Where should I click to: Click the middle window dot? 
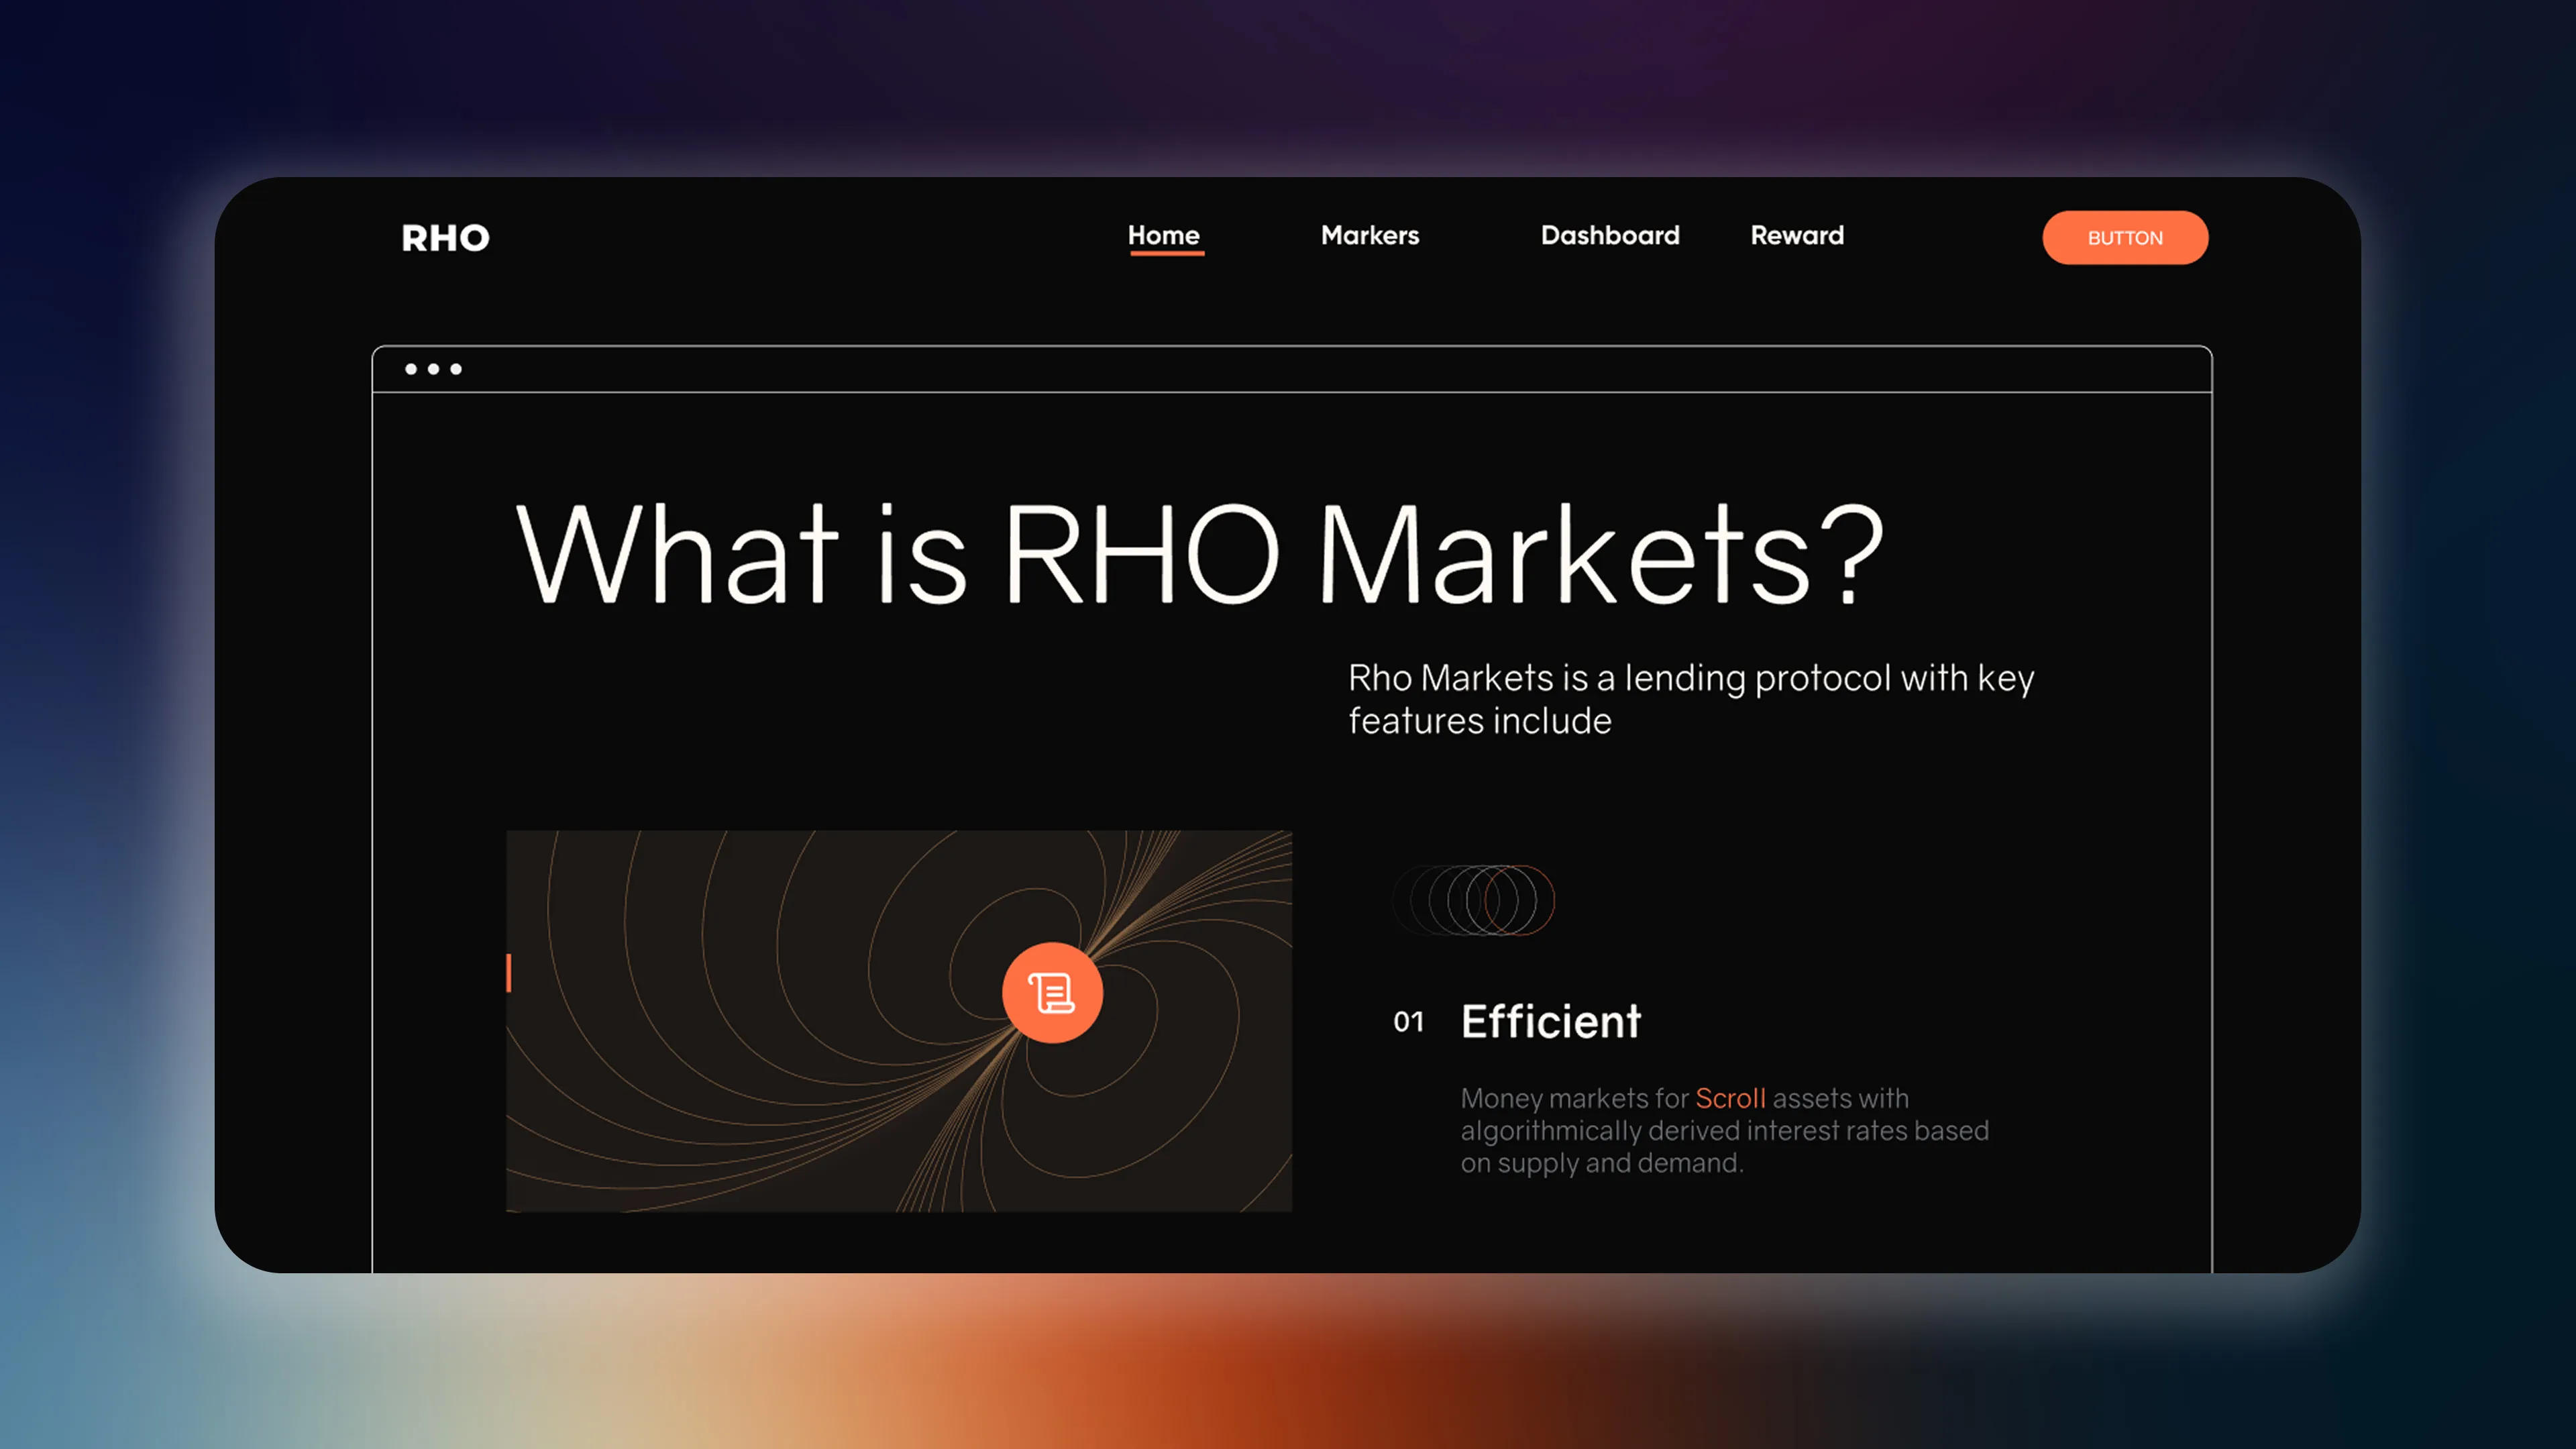click(434, 369)
